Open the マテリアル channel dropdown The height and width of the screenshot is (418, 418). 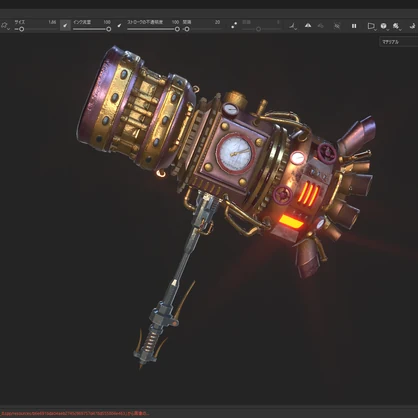pyautogui.click(x=399, y=42)
